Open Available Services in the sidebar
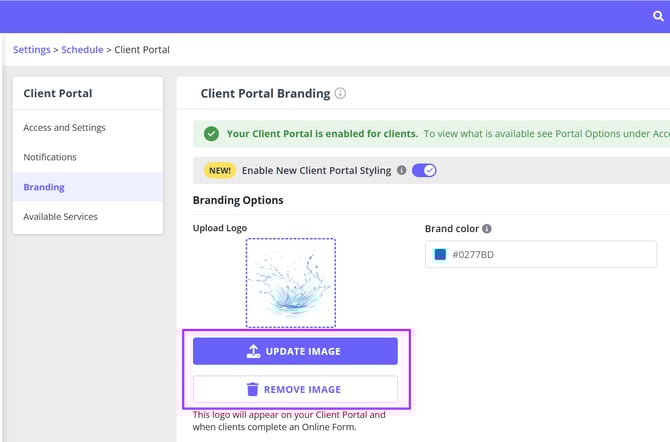This screenshot has height=442, width=670. (x=61, y=216)
